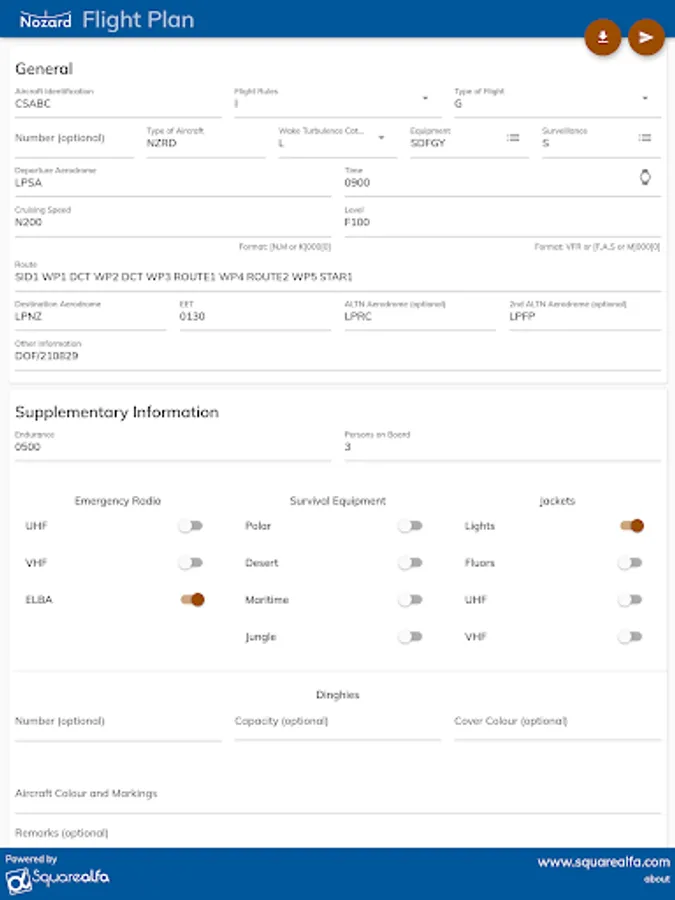Viewport: 675px width, 900px height.
Task: Enable the Polar survival equipment switch
Action: [410, 526]
